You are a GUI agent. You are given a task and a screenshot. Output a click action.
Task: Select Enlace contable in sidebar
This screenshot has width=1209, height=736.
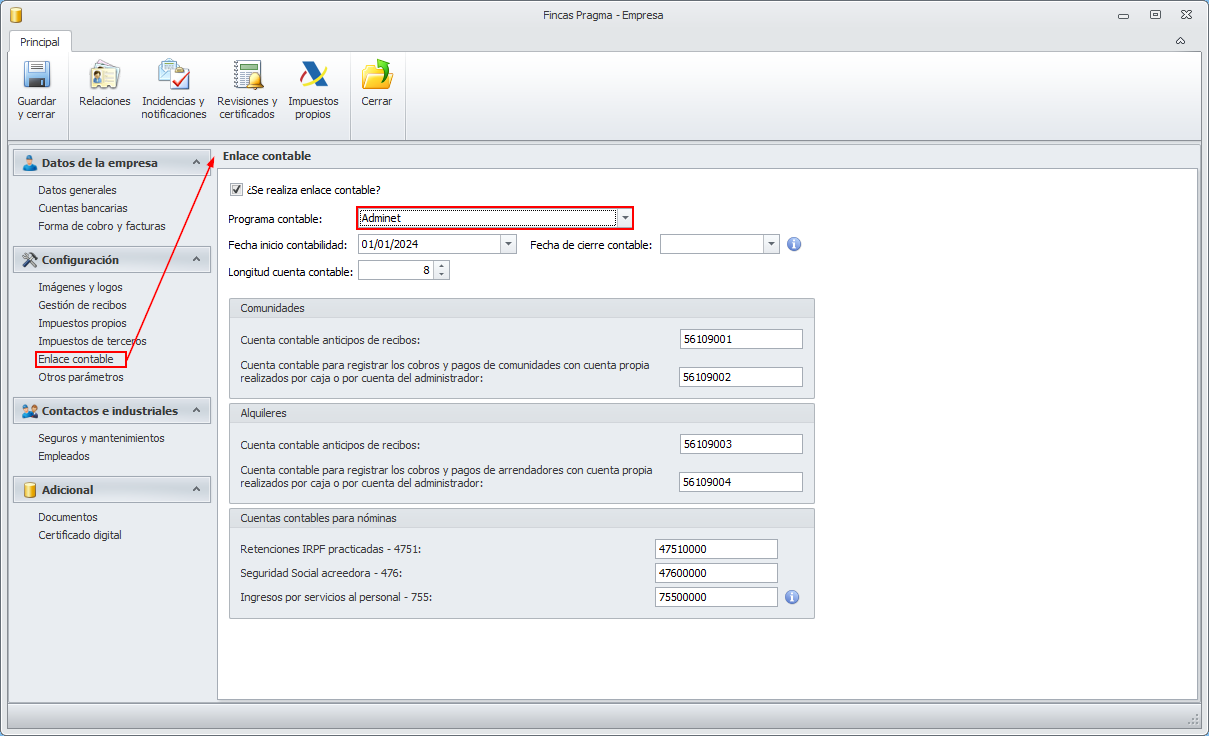coord(76,359)
